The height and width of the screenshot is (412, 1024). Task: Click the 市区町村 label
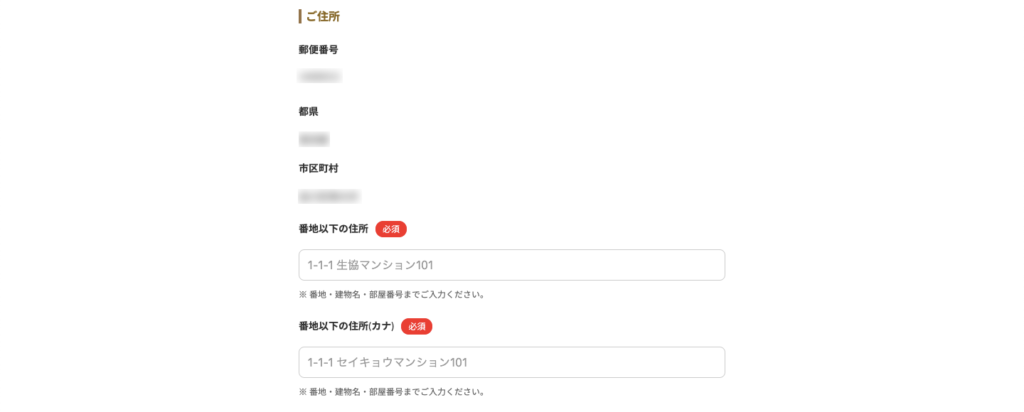pyautogui.click(x=319, y=168)
